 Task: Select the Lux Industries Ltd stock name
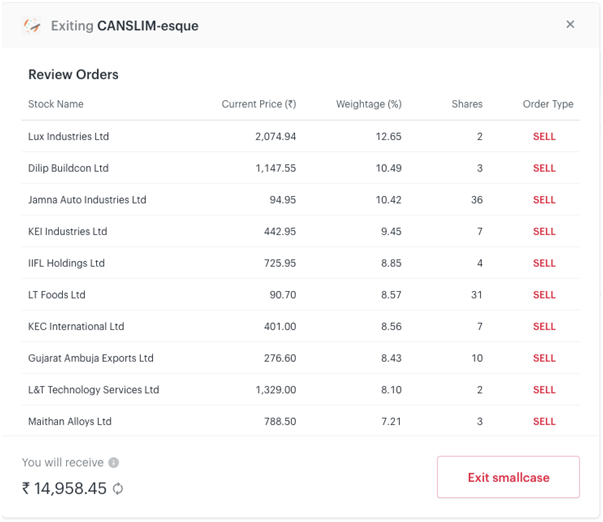(x=68, y=137)
